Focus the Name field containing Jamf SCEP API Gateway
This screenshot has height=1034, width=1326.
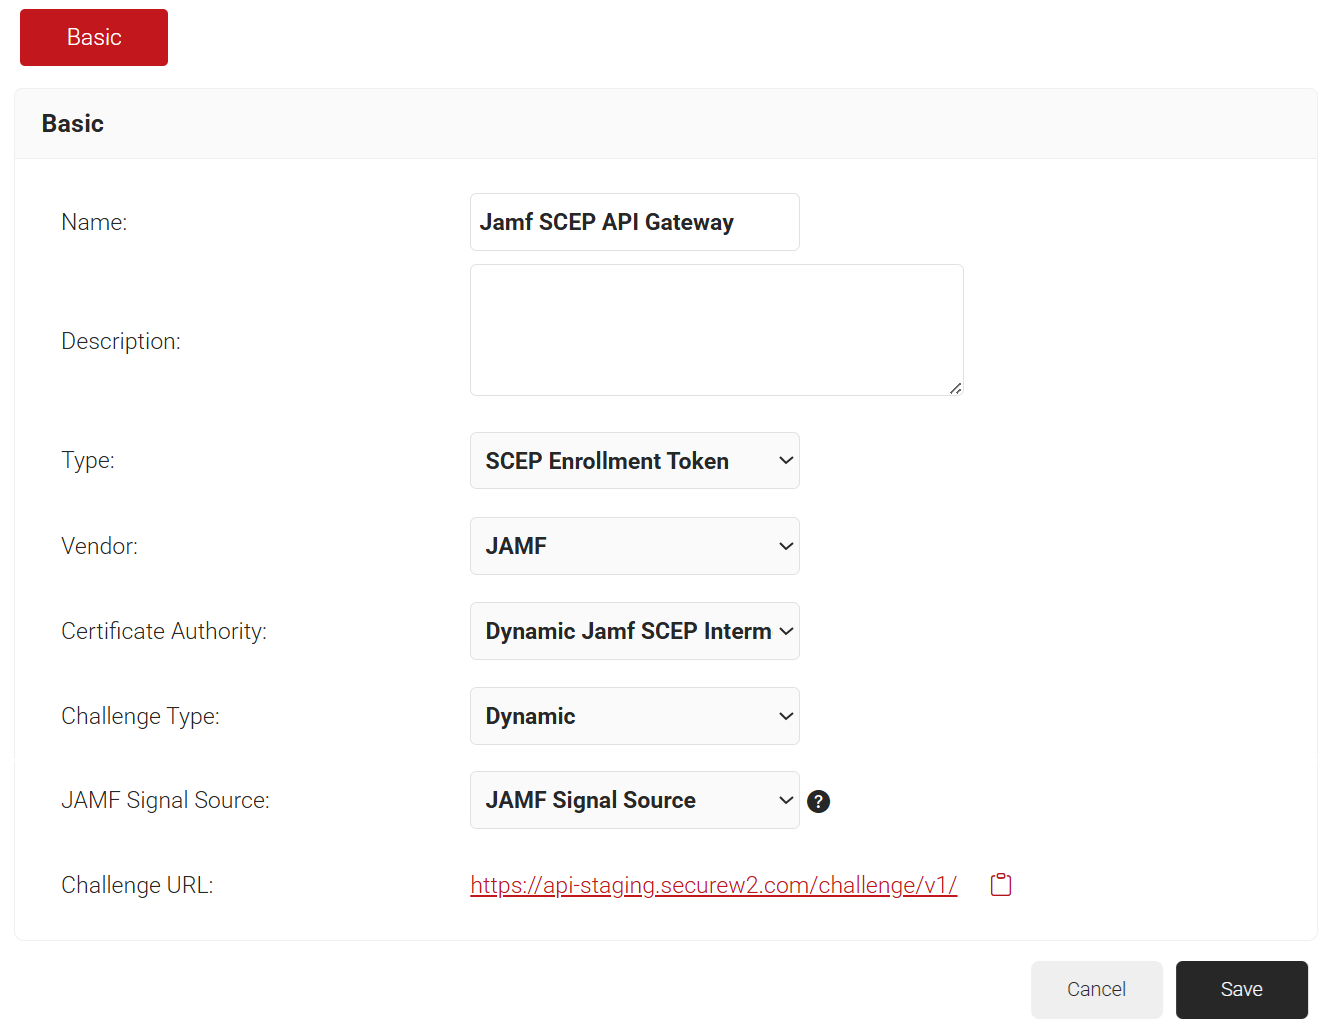[x=634, y=222]
